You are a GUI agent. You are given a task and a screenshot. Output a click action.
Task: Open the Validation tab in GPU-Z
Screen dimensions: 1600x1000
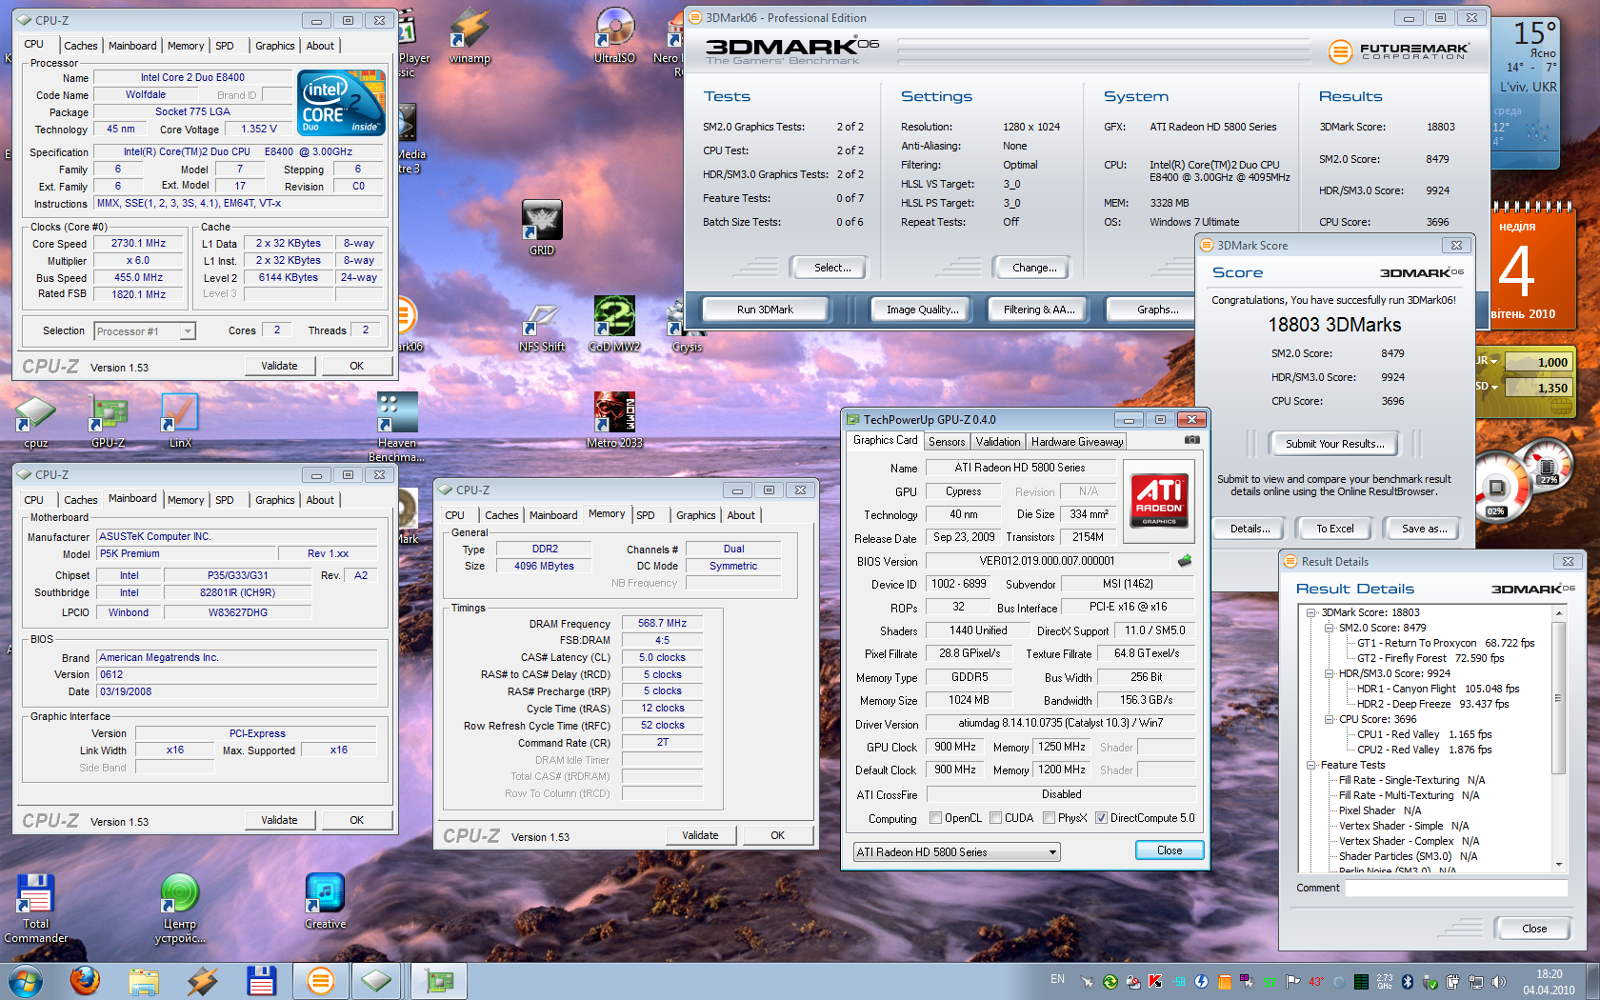pos(998,442)
